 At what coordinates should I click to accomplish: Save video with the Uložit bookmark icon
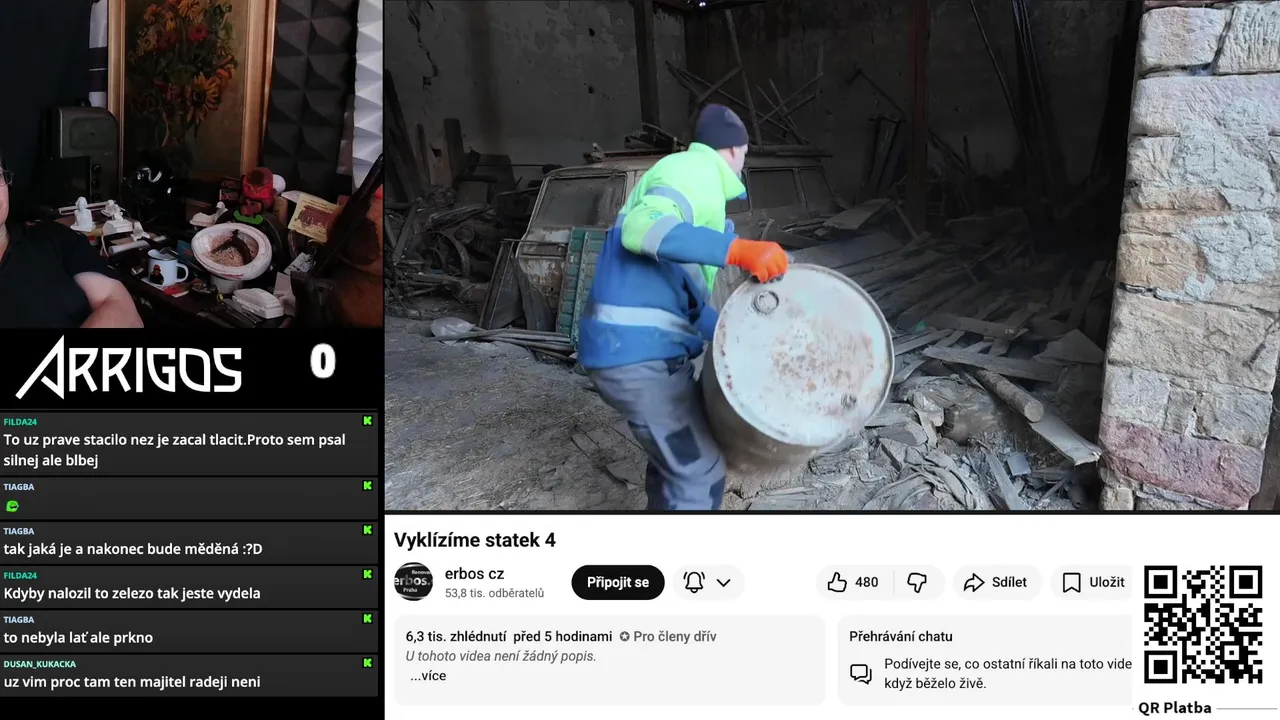click(x=1072, y=582)
